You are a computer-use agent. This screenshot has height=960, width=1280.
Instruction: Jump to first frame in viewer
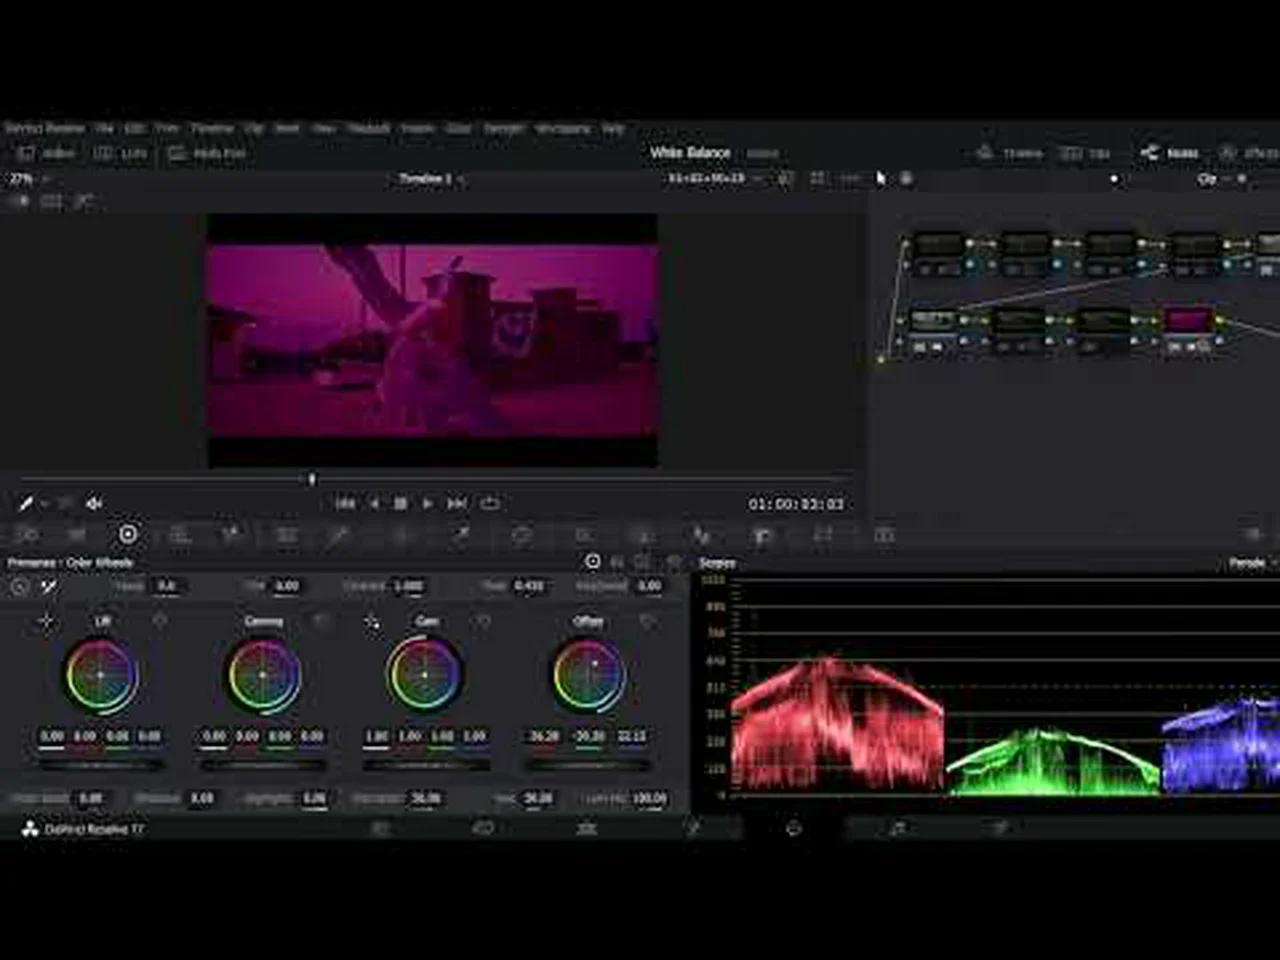click(x=345, y=504)
